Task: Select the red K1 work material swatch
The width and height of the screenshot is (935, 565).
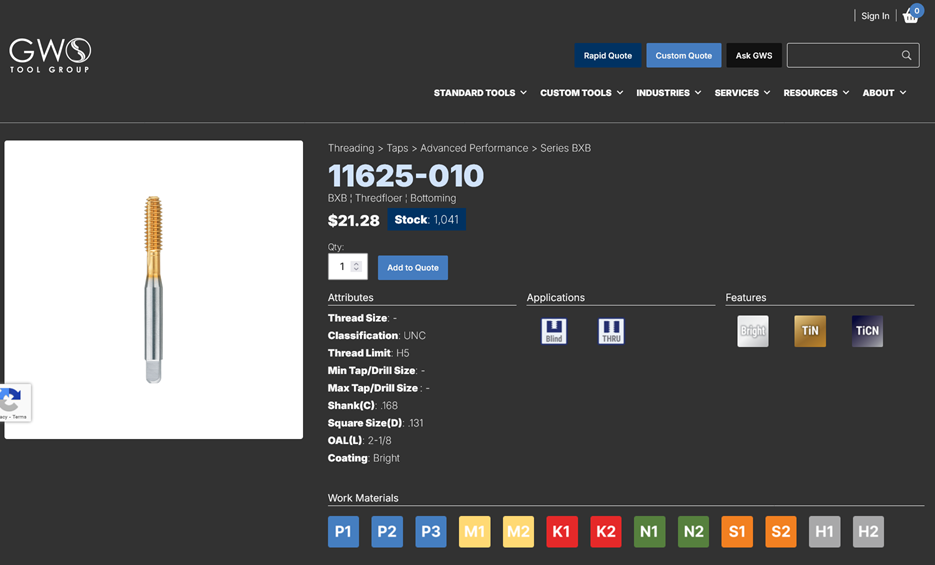Action: (562, 532)
